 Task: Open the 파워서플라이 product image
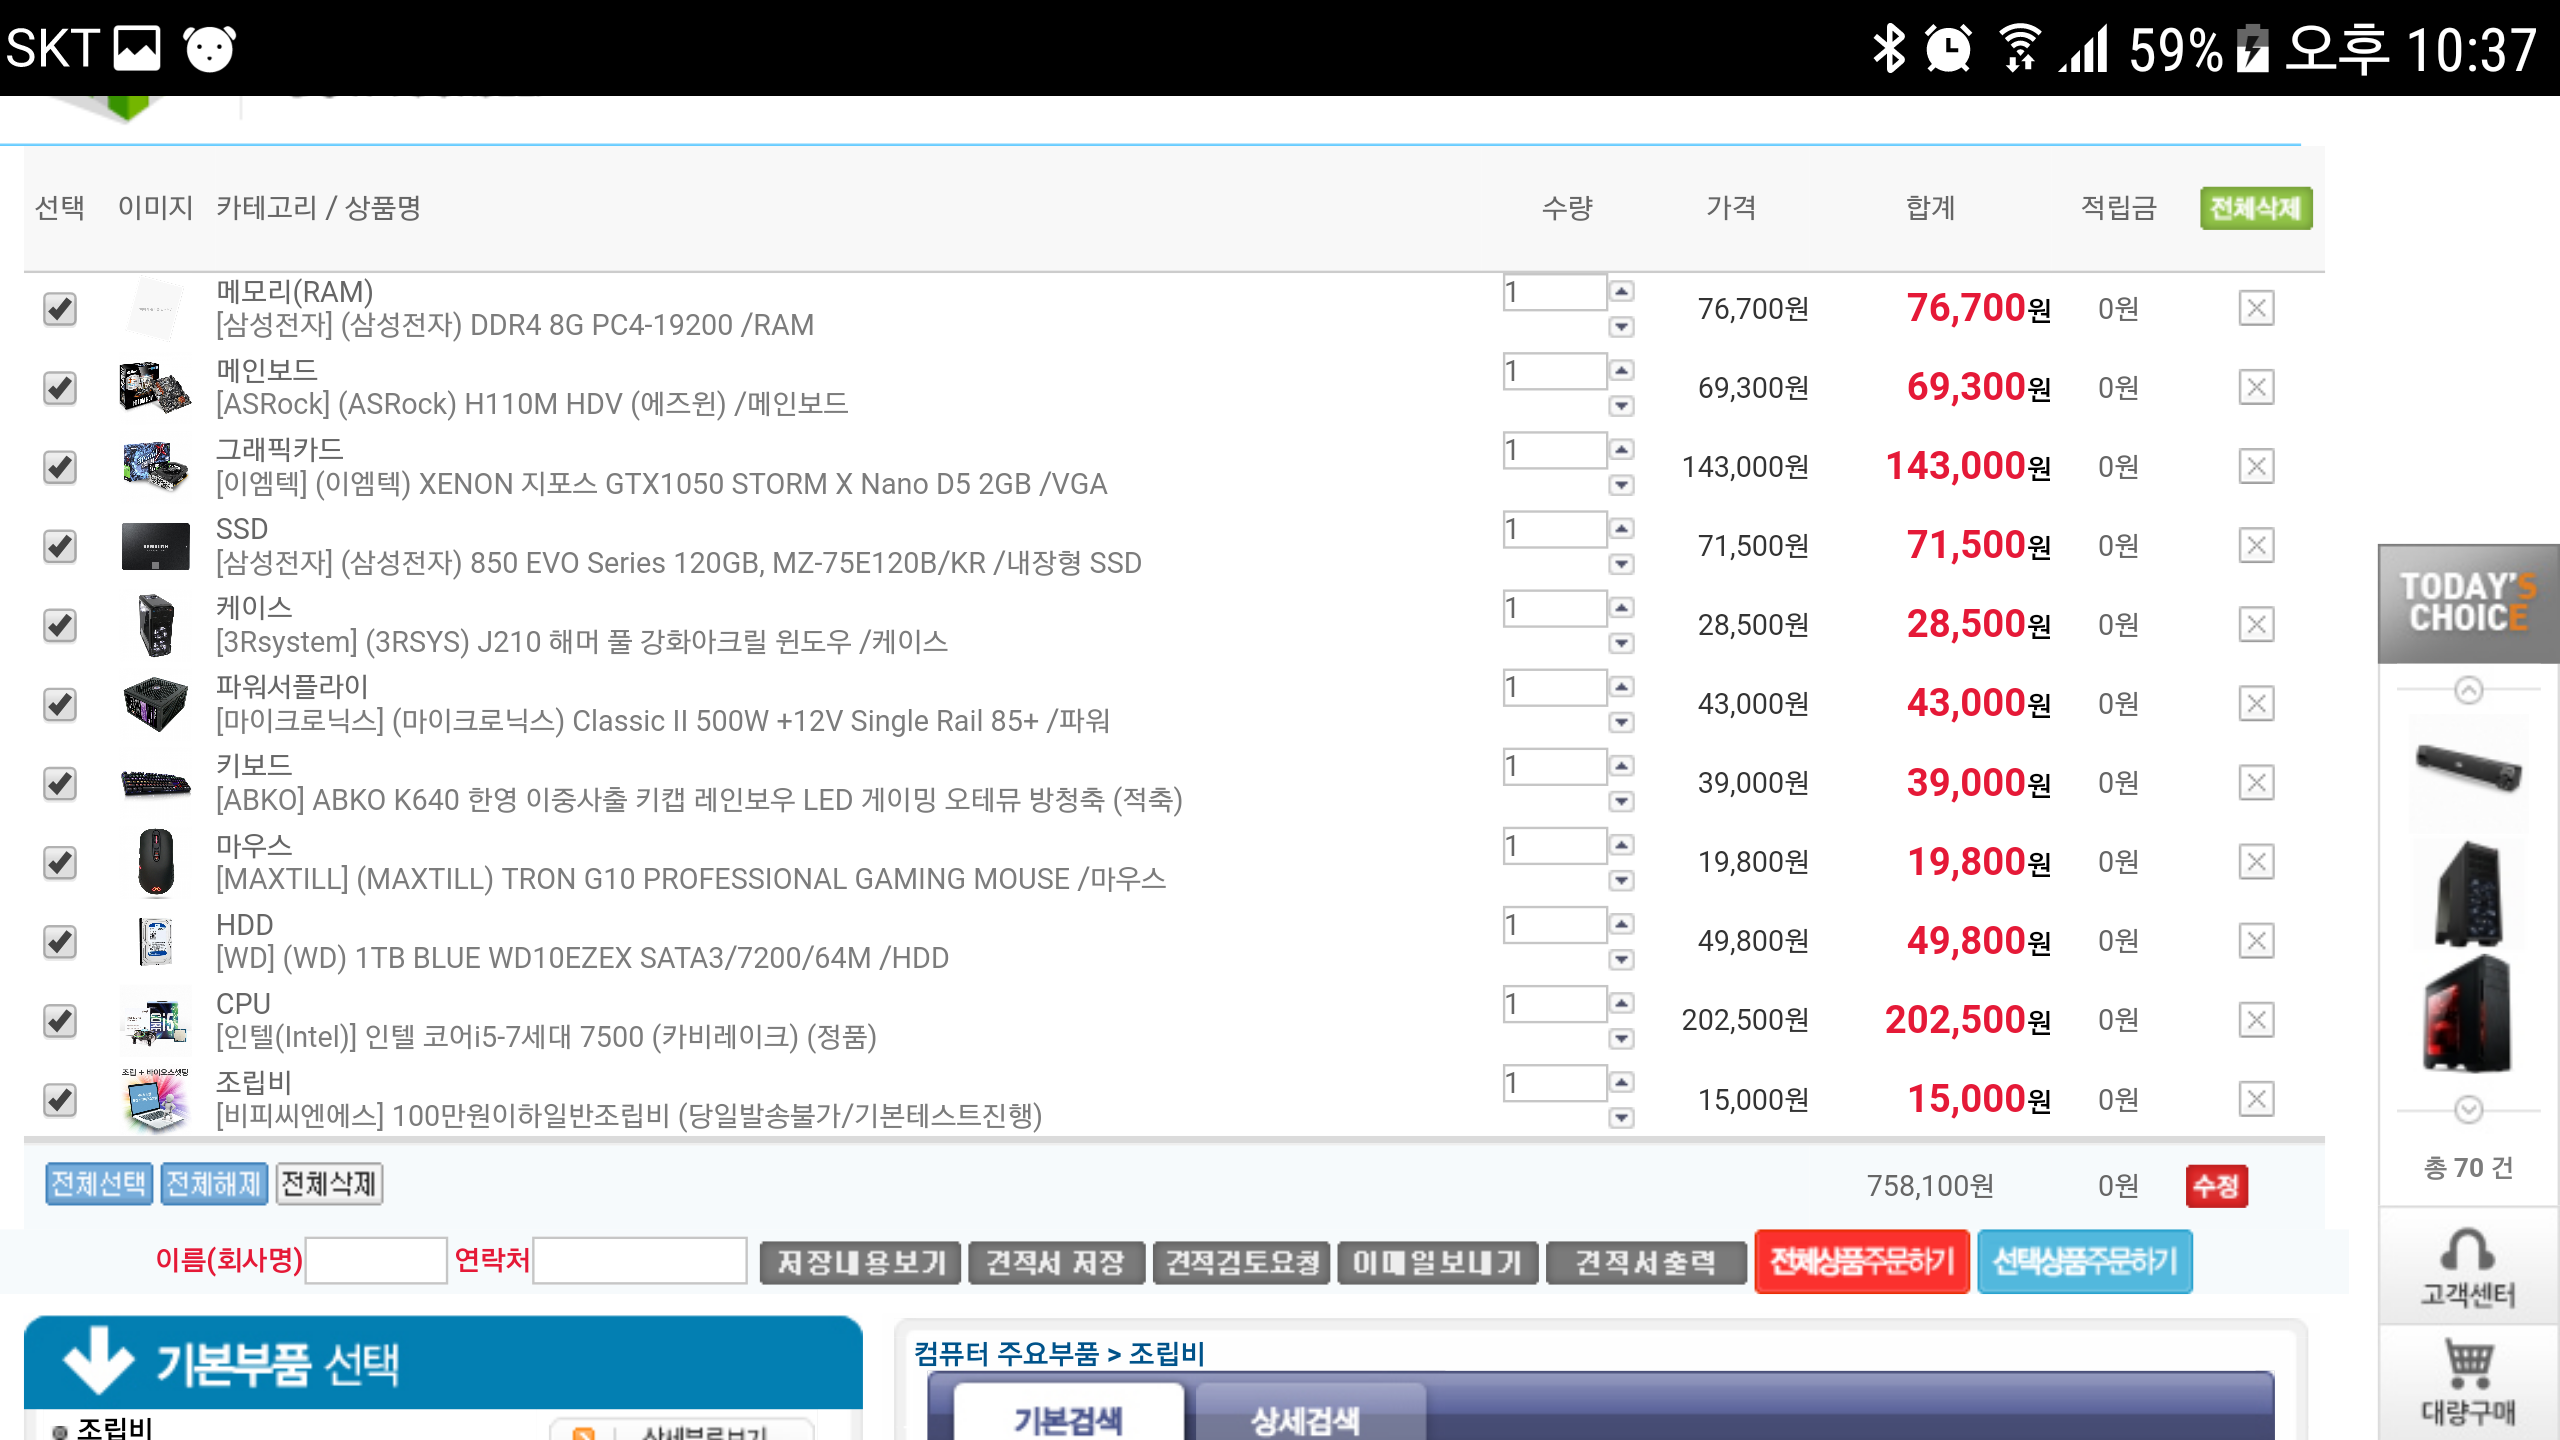(155, 704)
